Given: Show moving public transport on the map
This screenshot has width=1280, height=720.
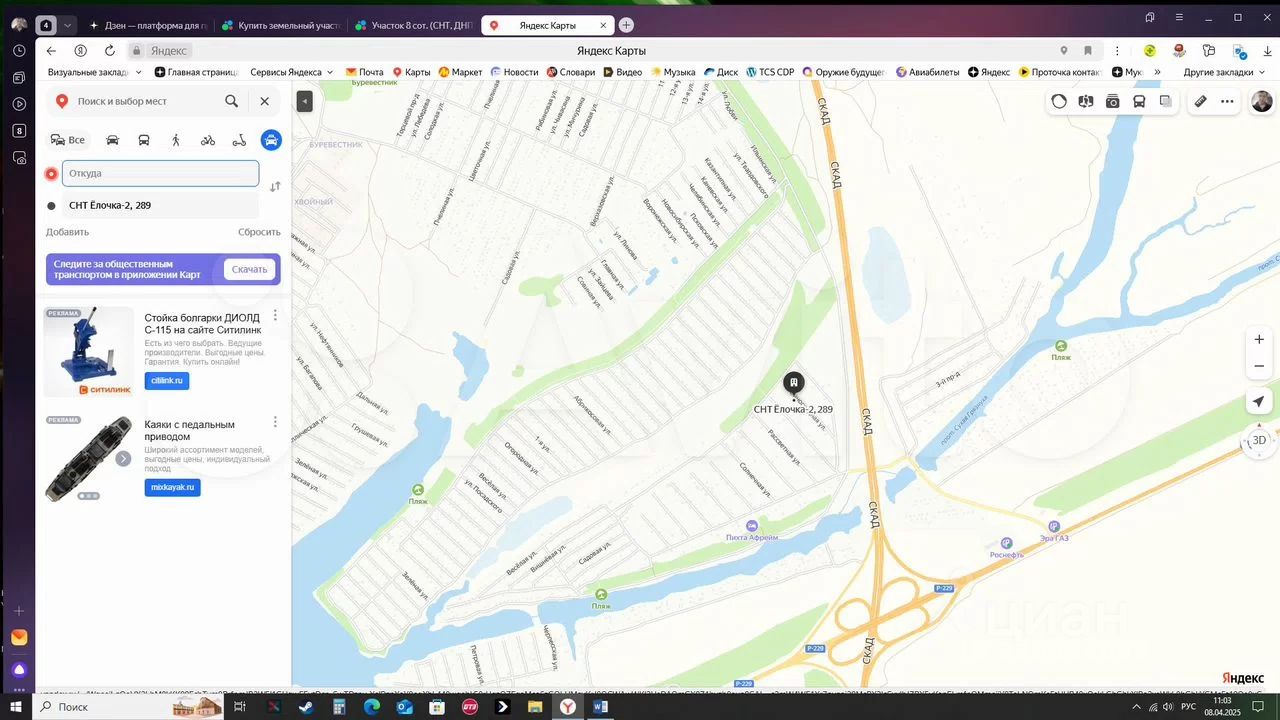Looking at the screenshot, I should tap(1139, 101).
